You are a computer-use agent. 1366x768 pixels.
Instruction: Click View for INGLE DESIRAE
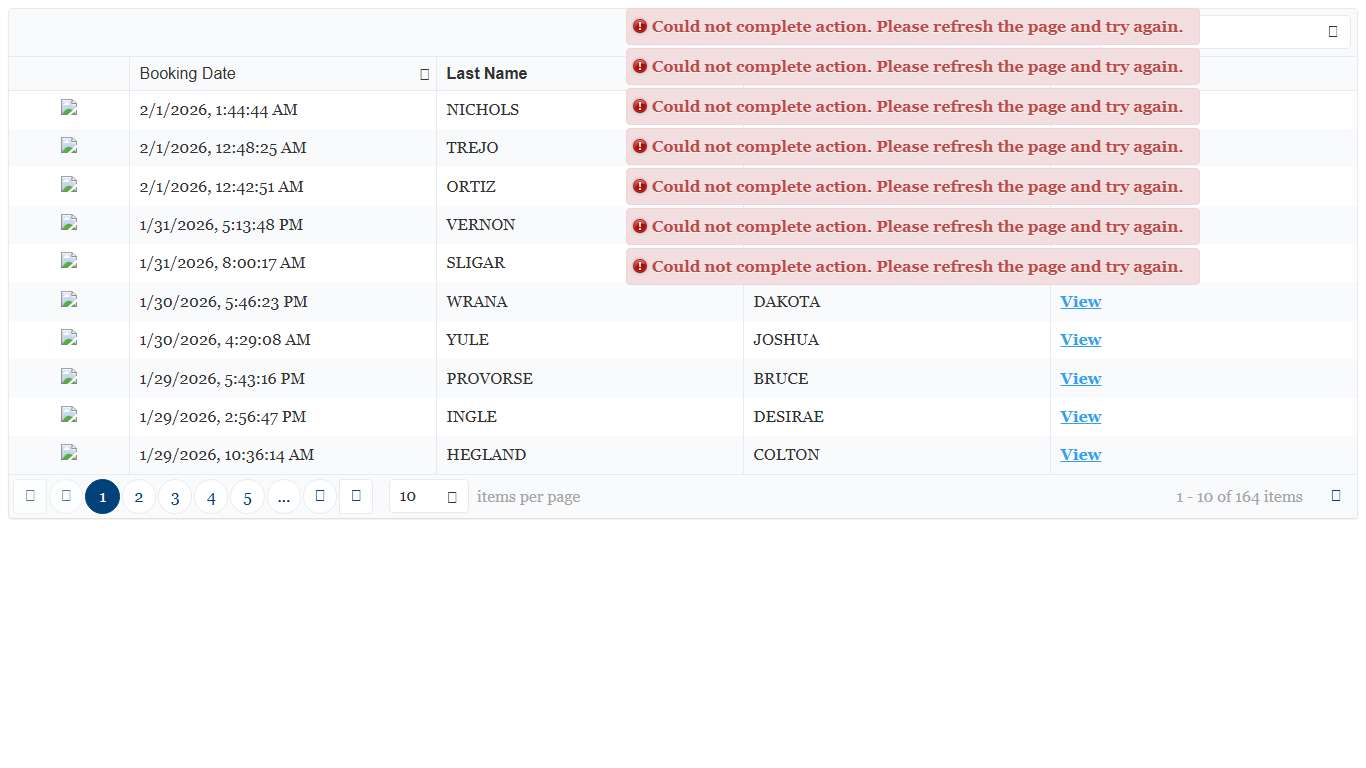[x=1080, y=417]
